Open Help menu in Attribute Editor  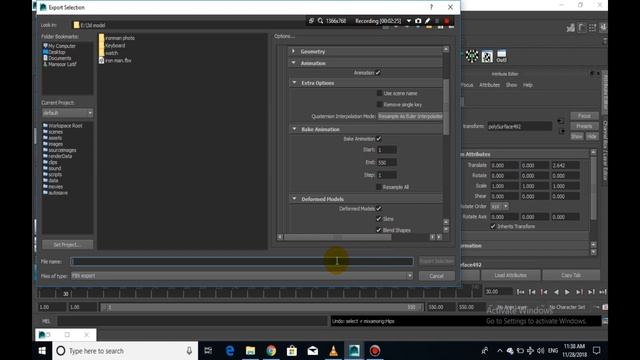[528, 85]
